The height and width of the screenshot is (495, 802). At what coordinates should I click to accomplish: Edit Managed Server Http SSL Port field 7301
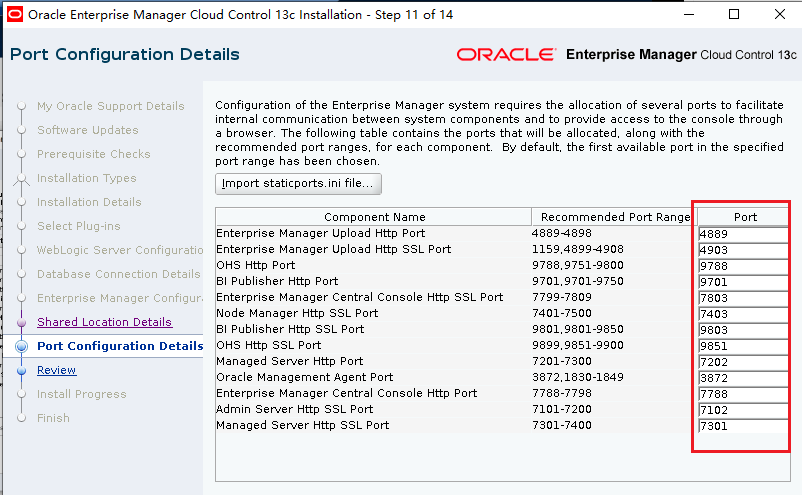point(743,426)
